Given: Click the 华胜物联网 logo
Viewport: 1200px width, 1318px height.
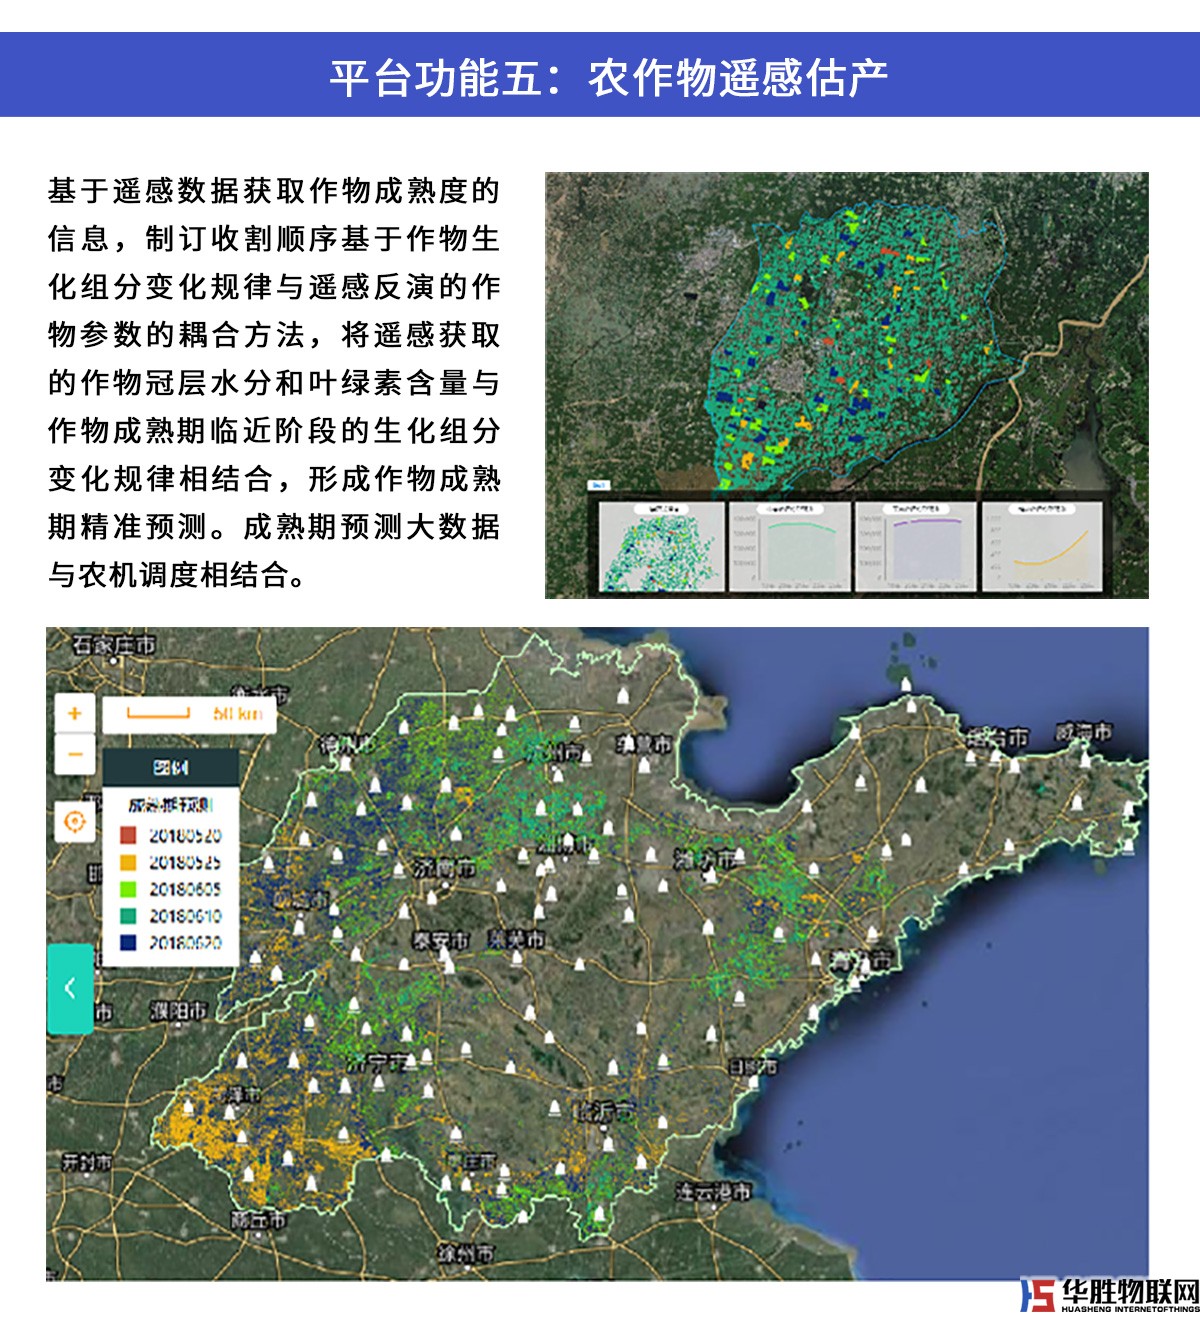Looking at the screenshot, I should [1109, 1294].
